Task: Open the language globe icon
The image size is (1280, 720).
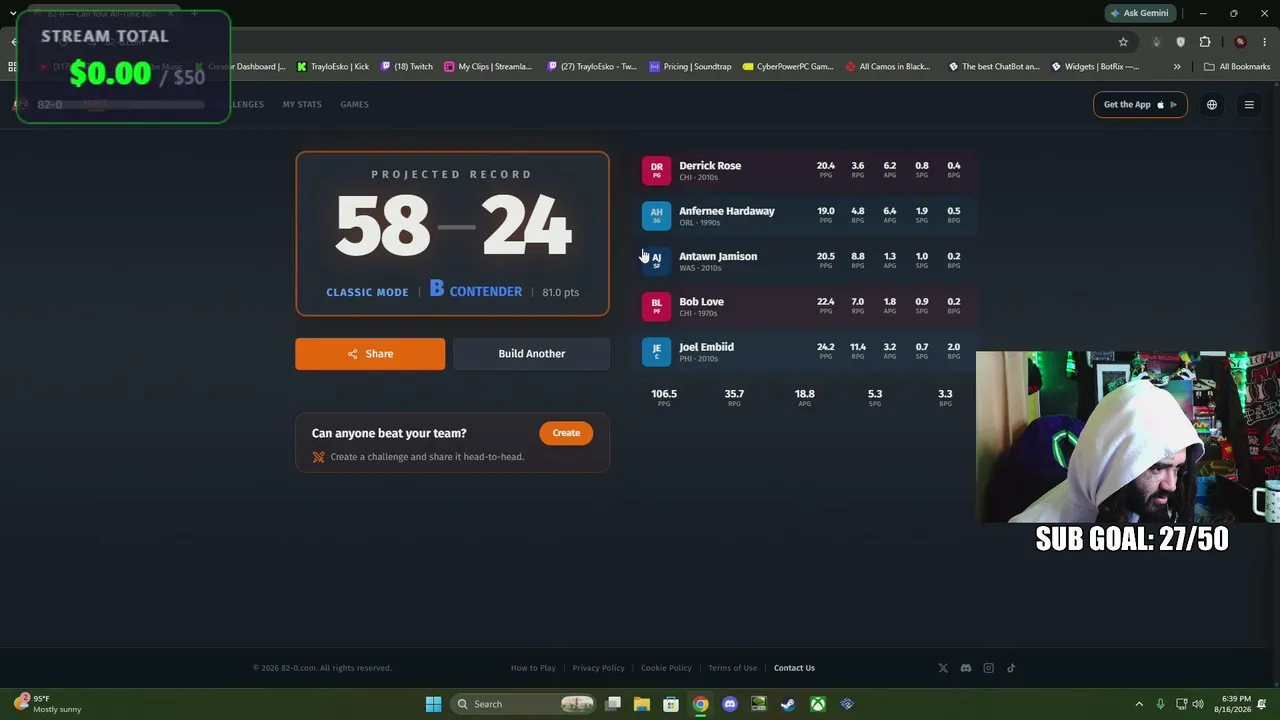Action: point(1212,105)
